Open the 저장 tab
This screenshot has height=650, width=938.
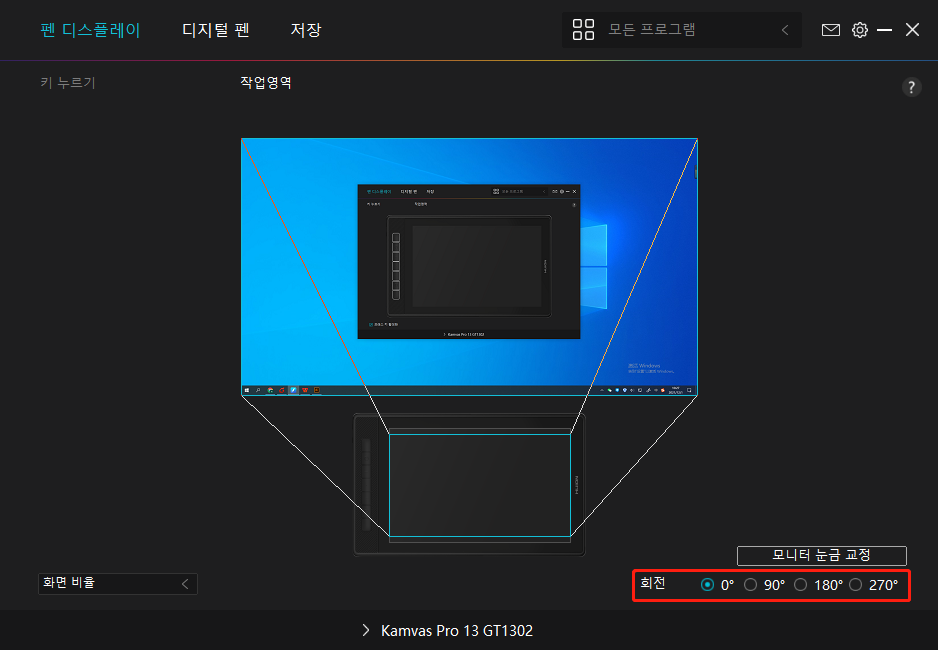(306, 30)
